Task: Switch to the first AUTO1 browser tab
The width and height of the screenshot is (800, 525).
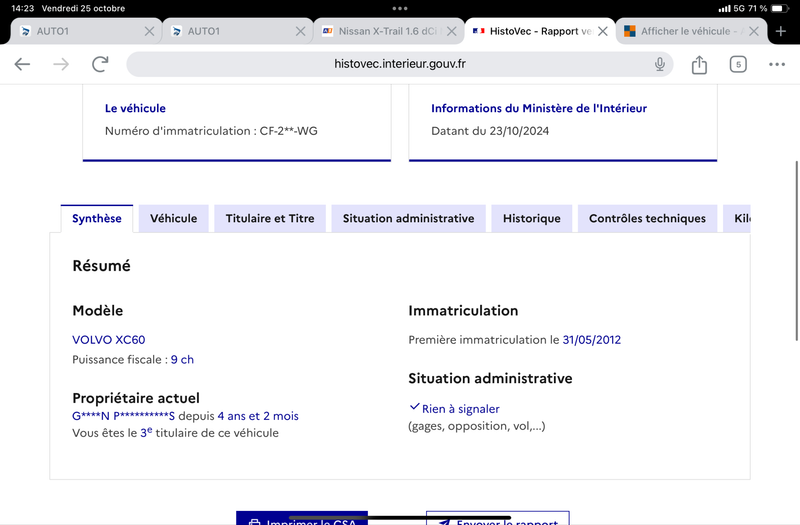Action: click(x=87, y=32)
